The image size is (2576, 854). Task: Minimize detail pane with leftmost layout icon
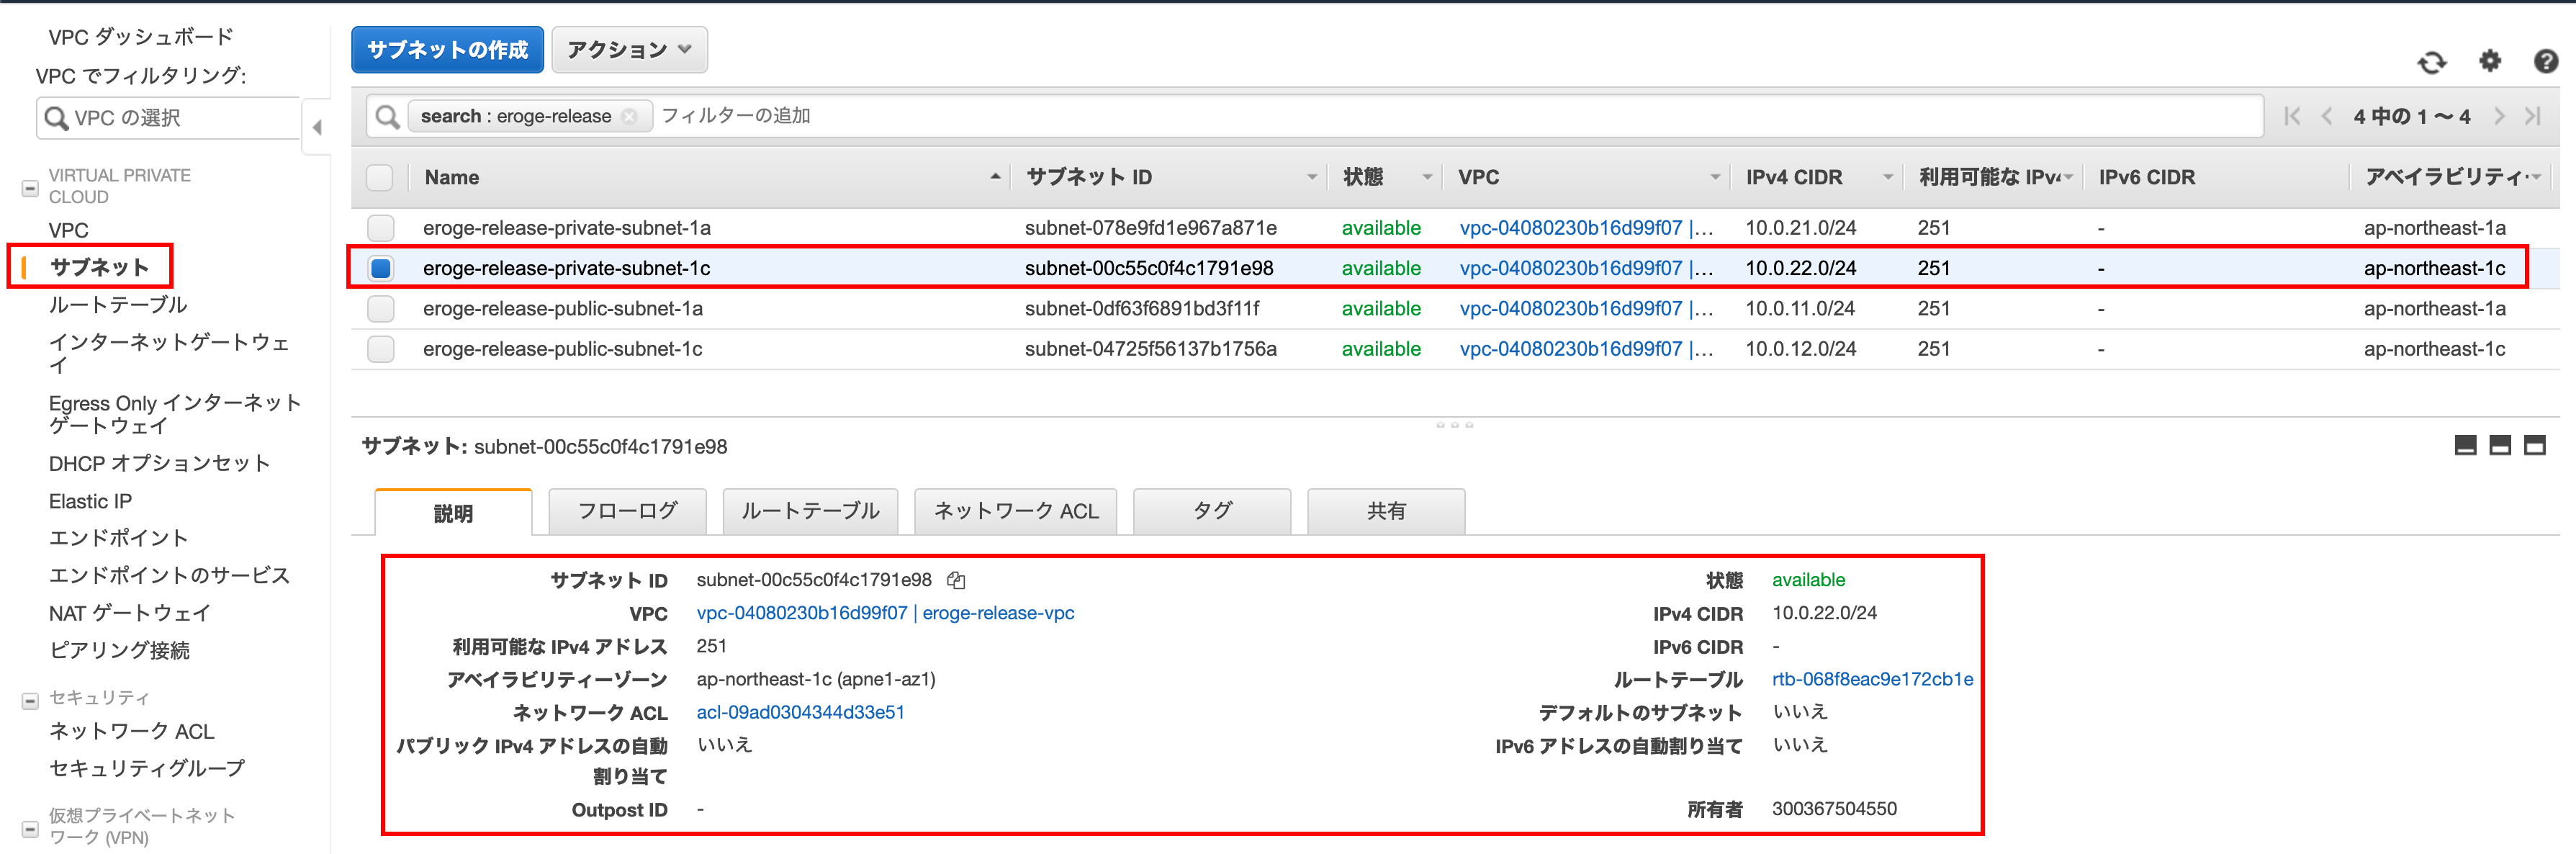[2465, 445]
